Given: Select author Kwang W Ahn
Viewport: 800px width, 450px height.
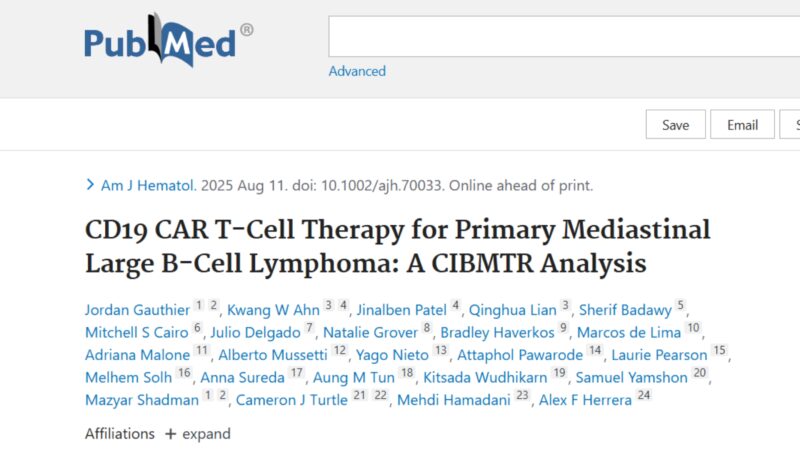Looking at the screenshot, I should coord(273,310).
